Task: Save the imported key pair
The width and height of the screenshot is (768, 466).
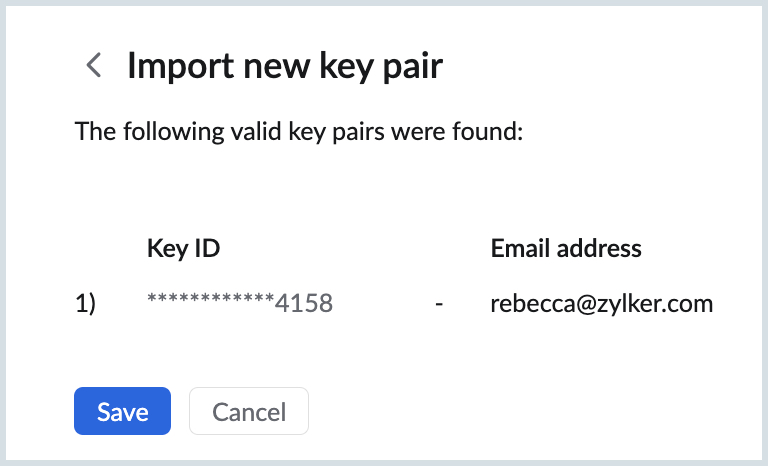Action: pos(122,411)
